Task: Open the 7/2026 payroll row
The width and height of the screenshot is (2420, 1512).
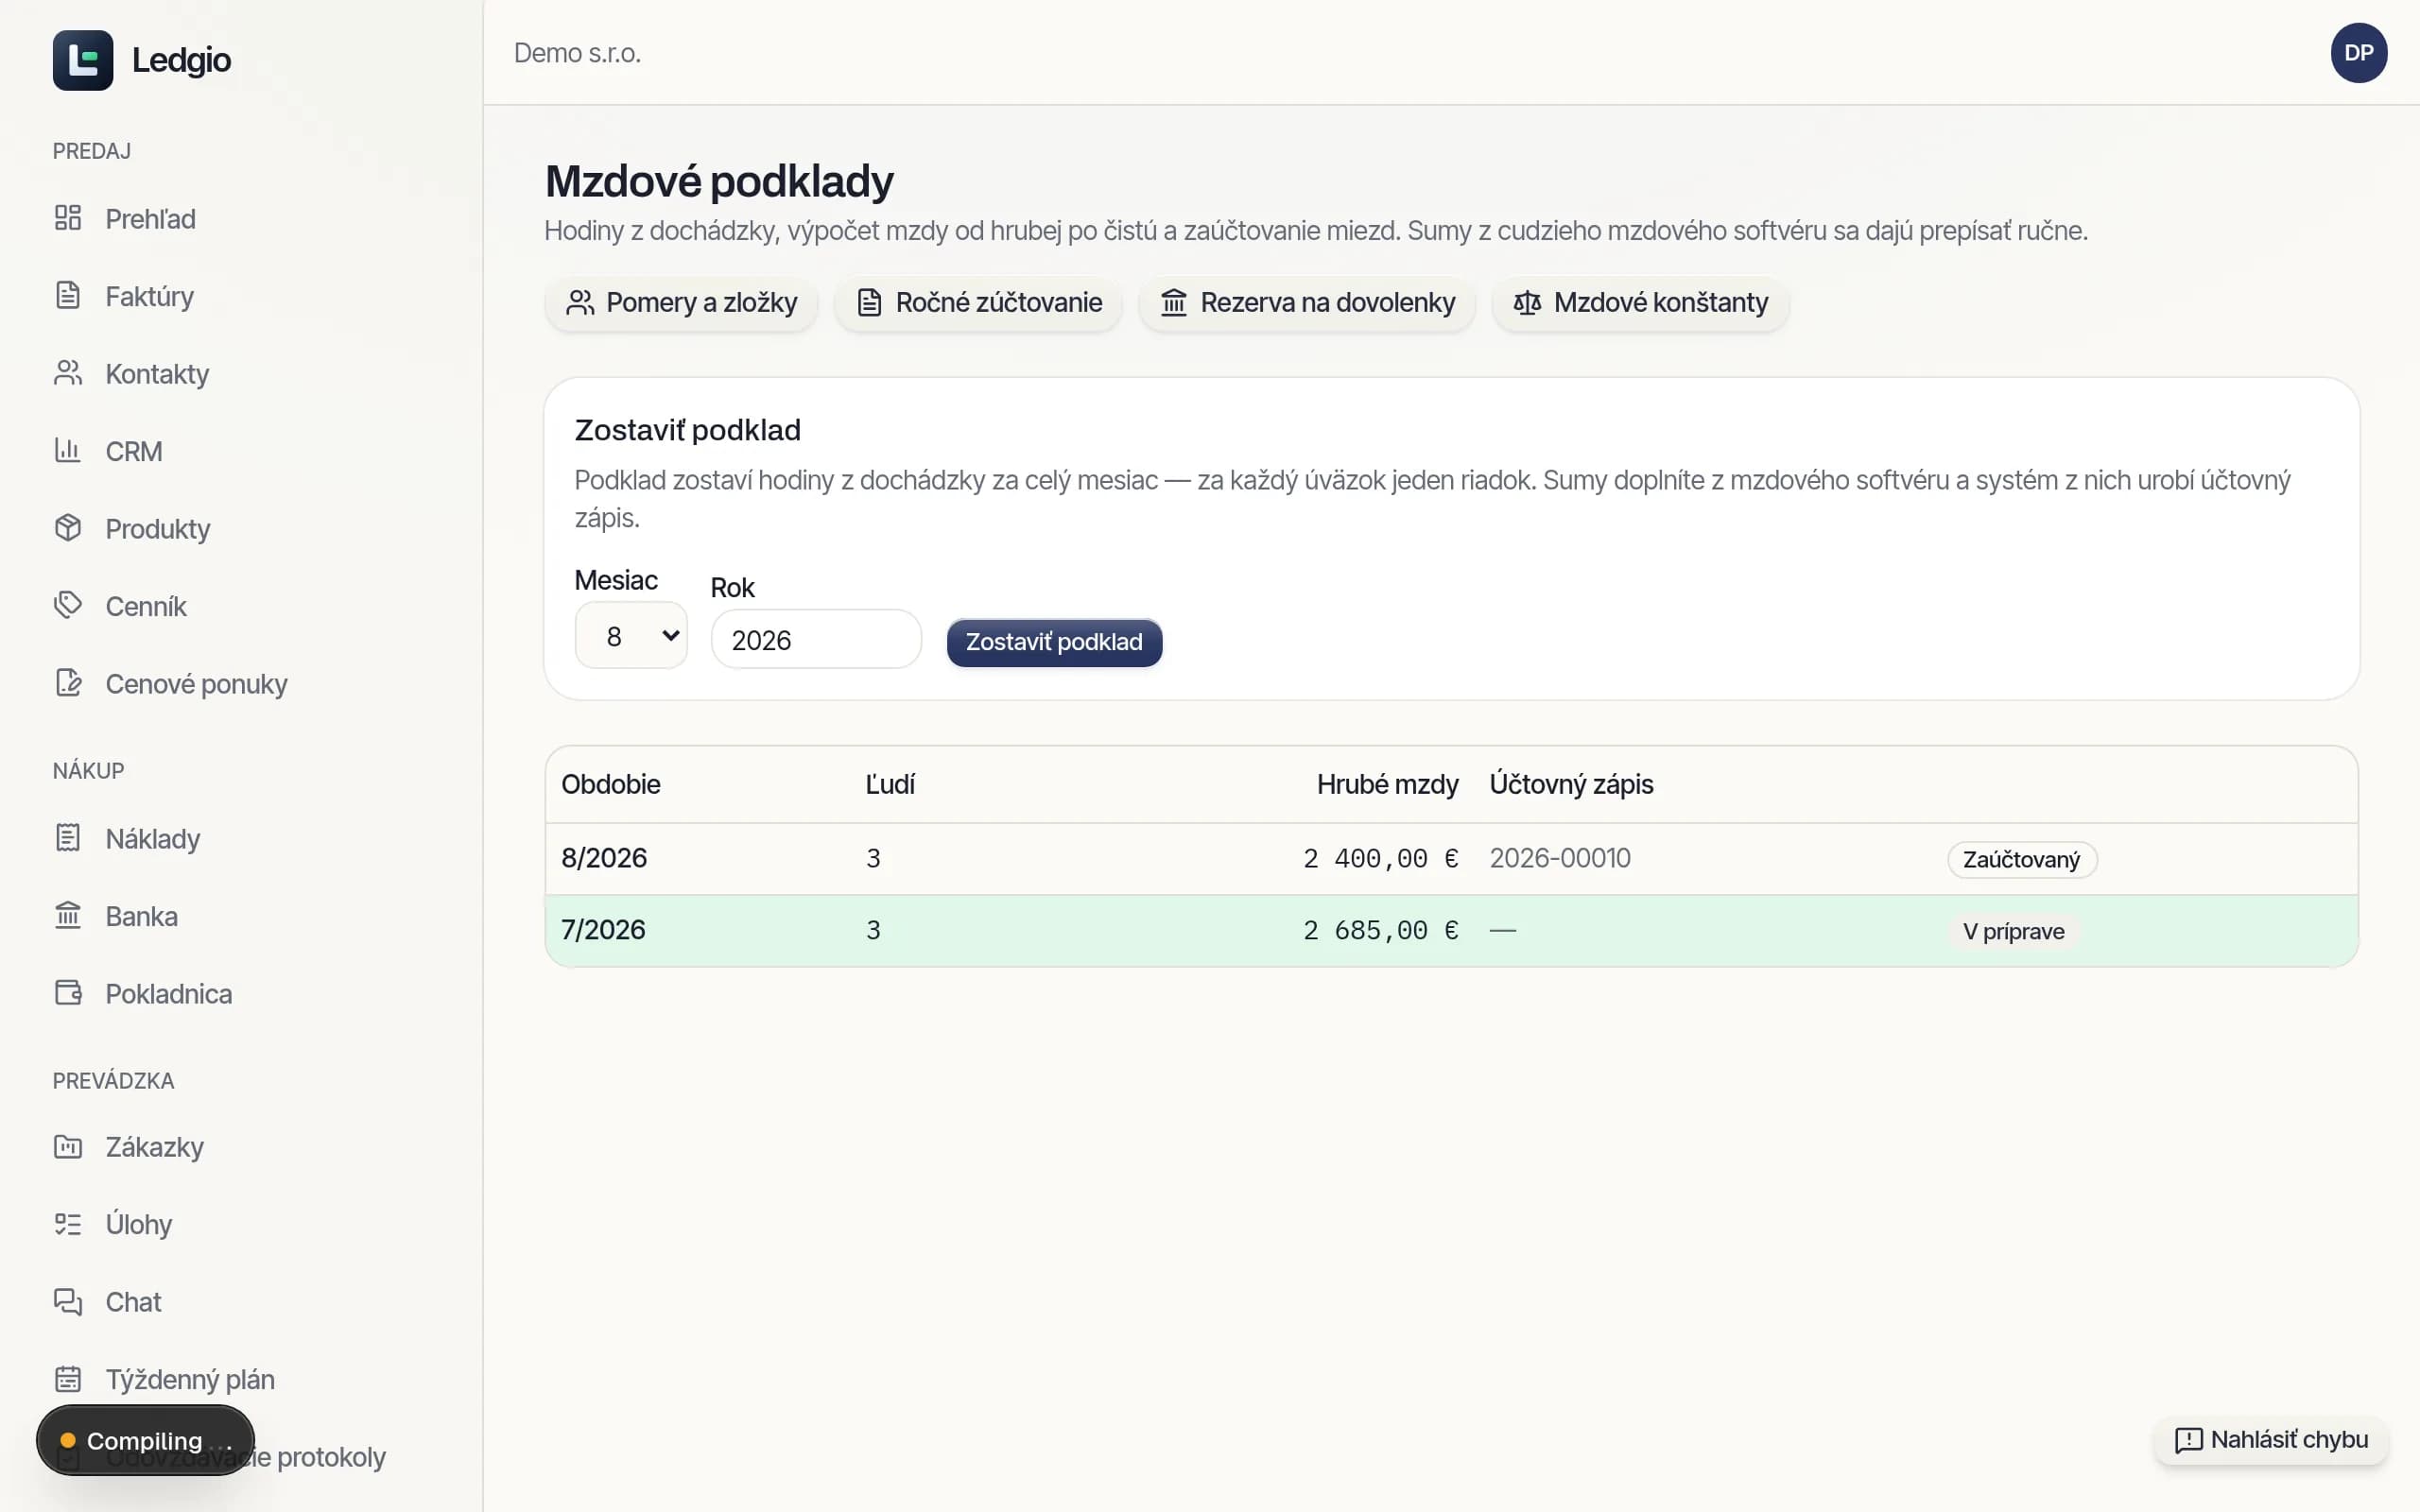Action: pos(1451,931)
